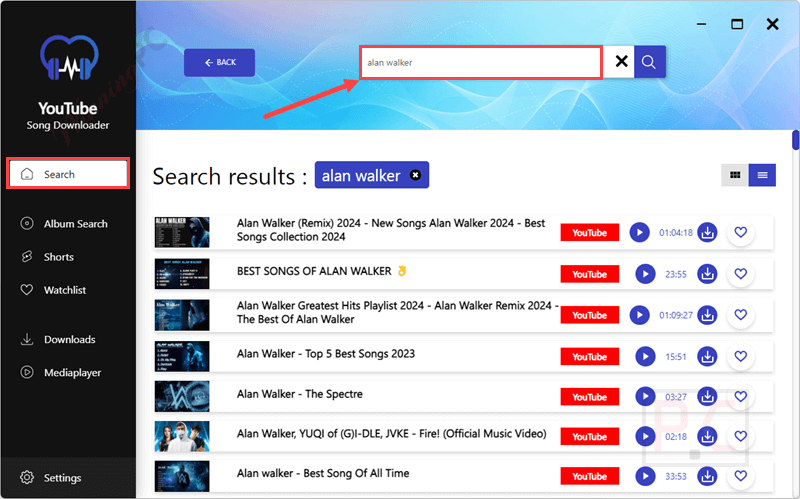Click YouTube badge on 'Alan Walker (Remix) 2024'

(589, 233)
